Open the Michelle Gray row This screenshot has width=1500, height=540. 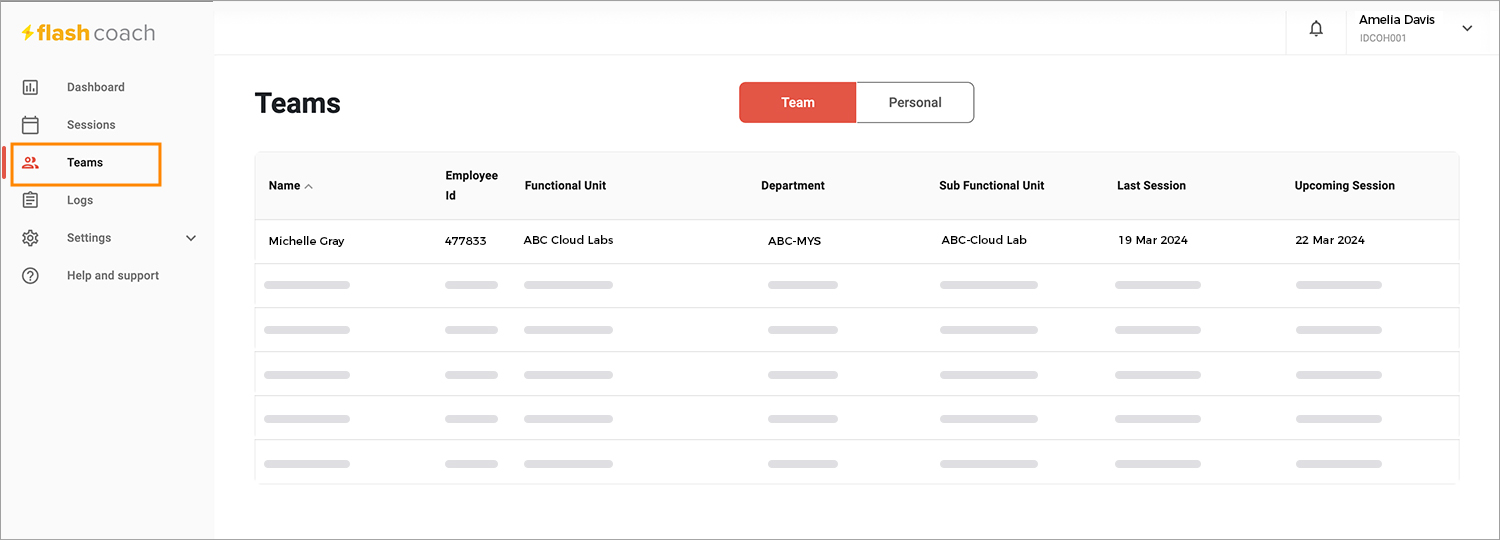pyautogui.click(x=857, y=241)
